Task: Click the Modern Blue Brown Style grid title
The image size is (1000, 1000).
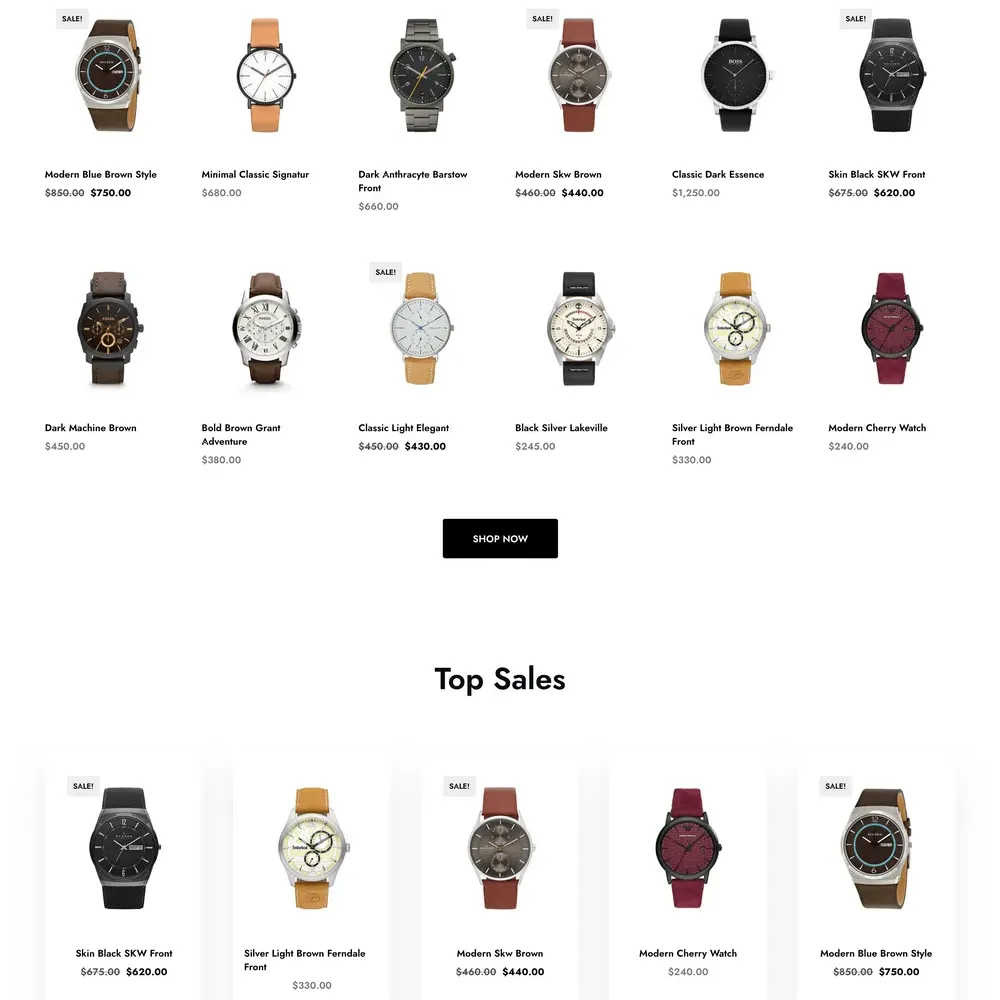Action: point(101,174)
